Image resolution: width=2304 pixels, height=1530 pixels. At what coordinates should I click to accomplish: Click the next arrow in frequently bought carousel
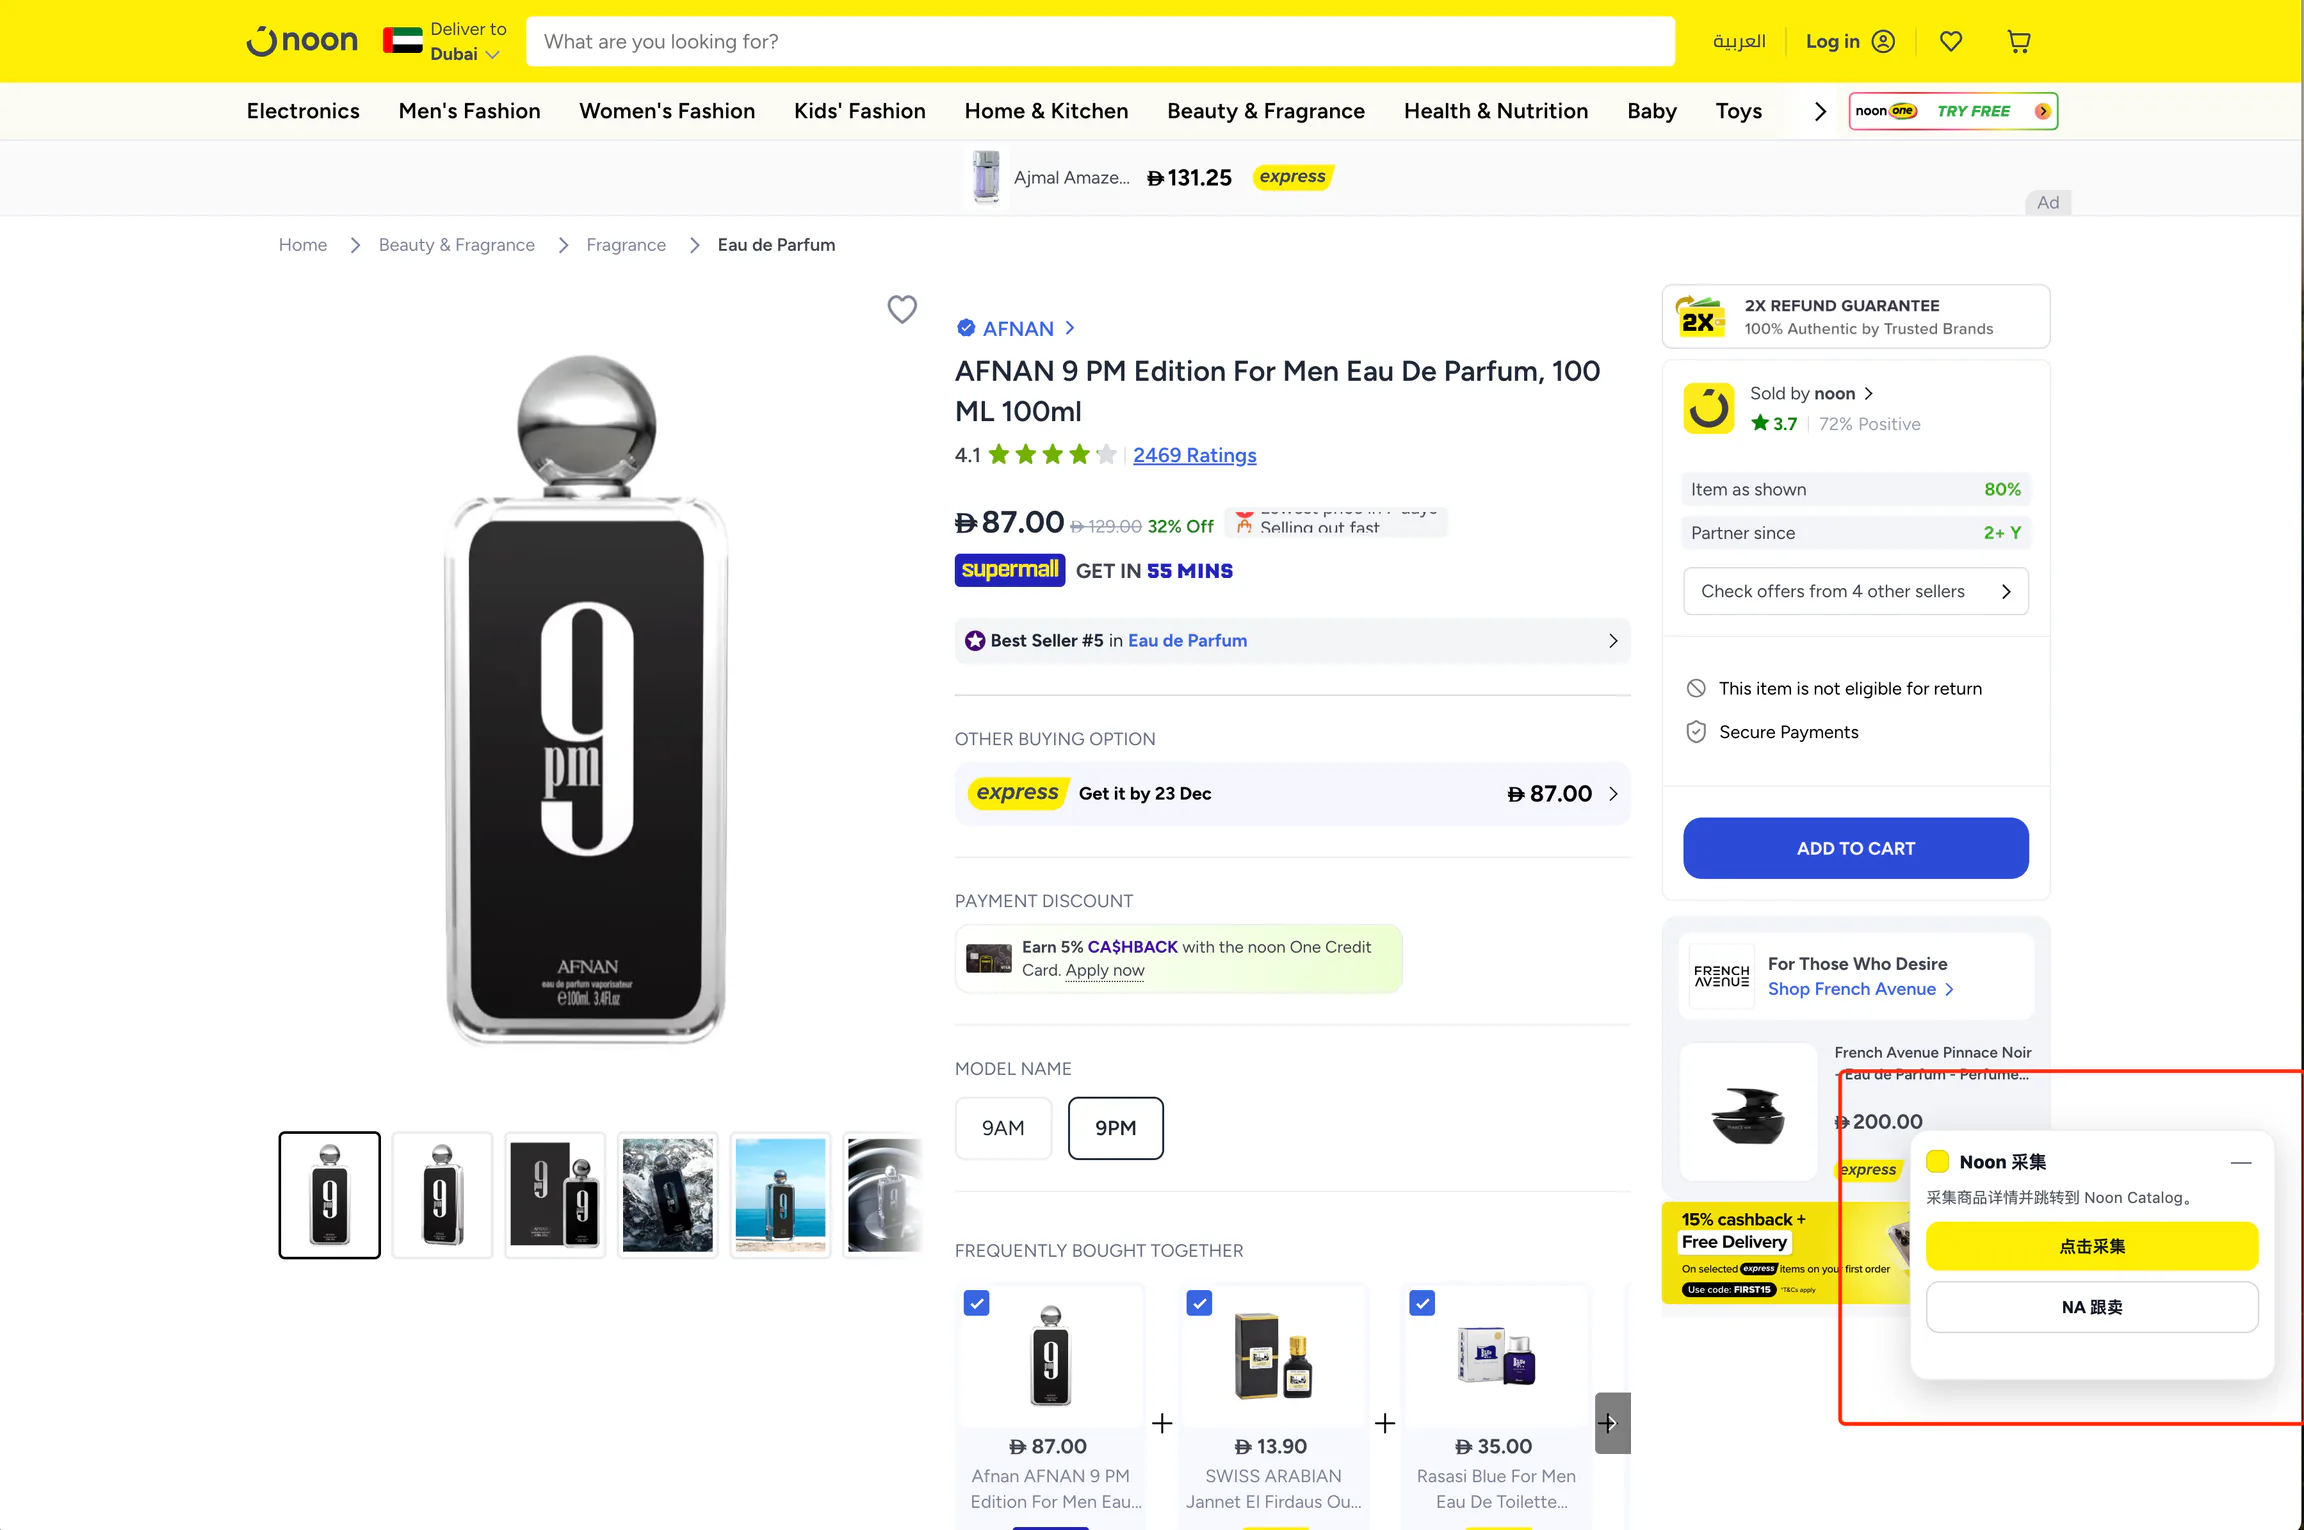1611,1422
